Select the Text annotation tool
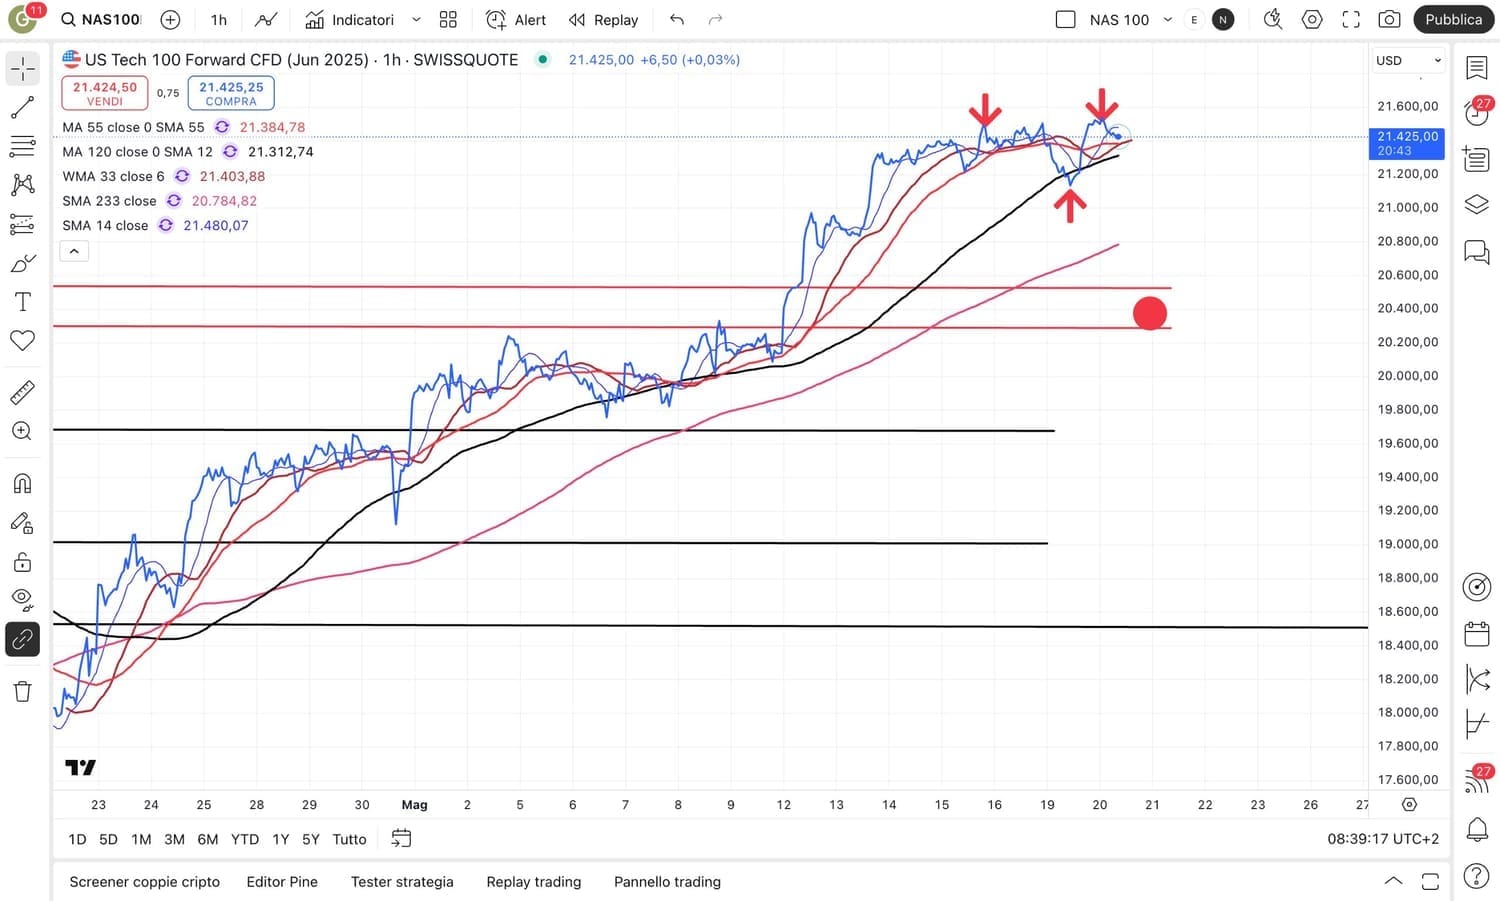 (x=22, y=302)
